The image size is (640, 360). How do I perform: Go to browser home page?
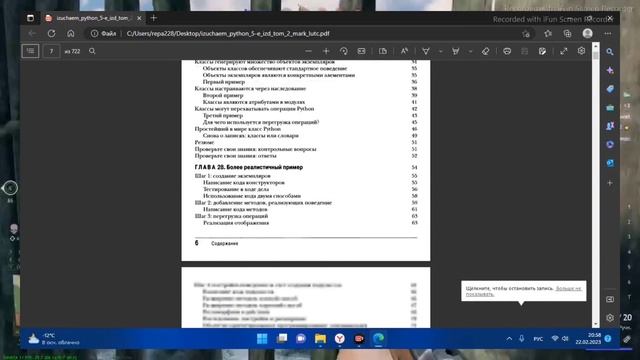click(x=71, y=33)
